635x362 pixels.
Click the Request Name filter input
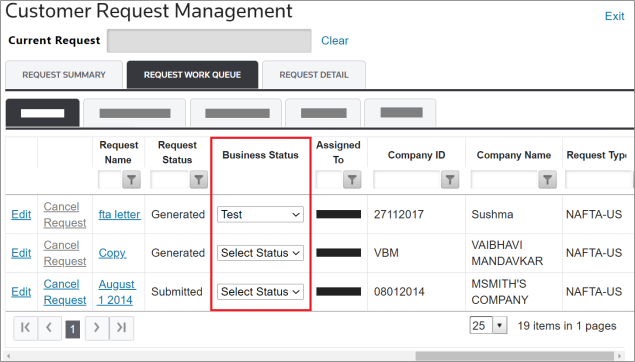[x=110, y=179]
